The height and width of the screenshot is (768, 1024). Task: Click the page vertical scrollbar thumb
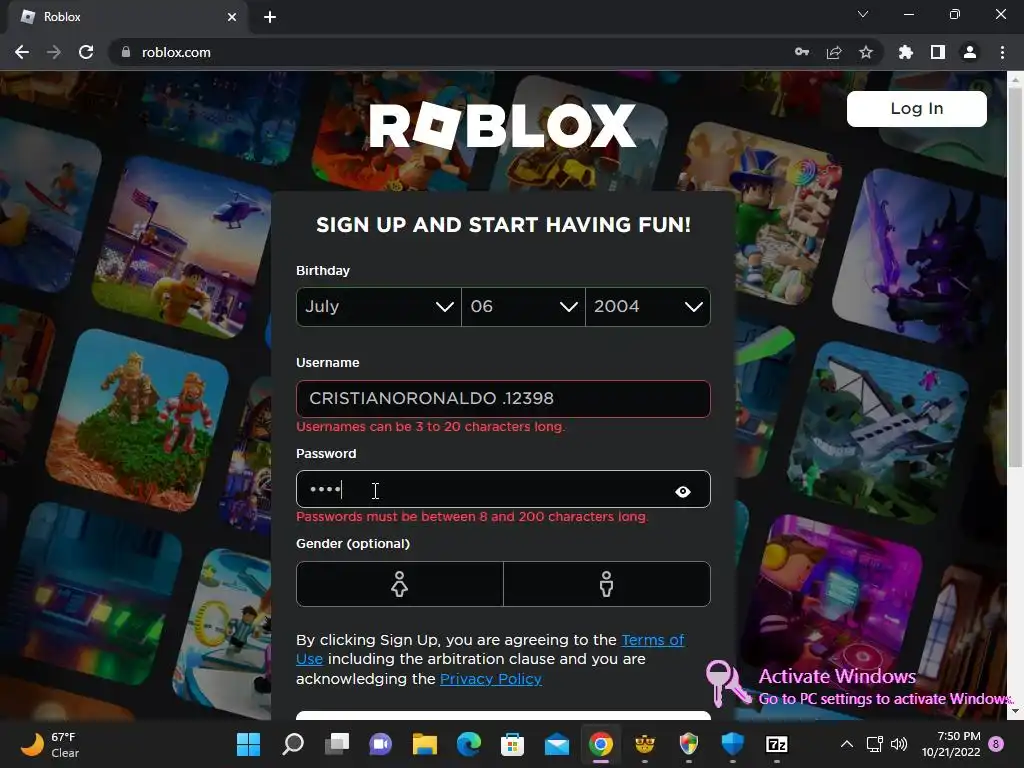click(1015, 278)
